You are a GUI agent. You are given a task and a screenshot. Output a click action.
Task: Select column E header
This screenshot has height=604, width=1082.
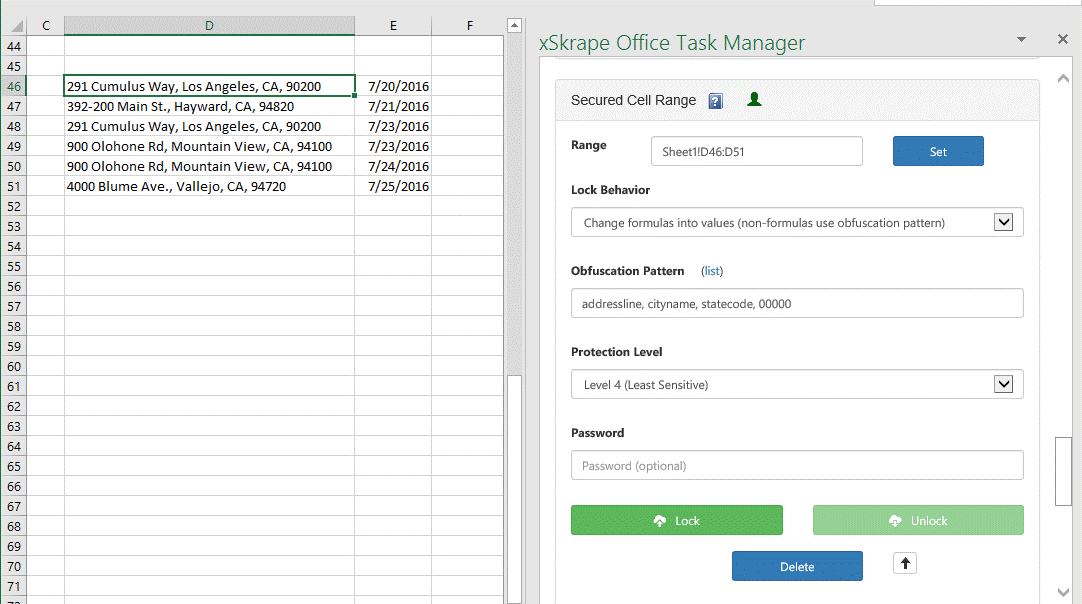[x=393, y=26]
